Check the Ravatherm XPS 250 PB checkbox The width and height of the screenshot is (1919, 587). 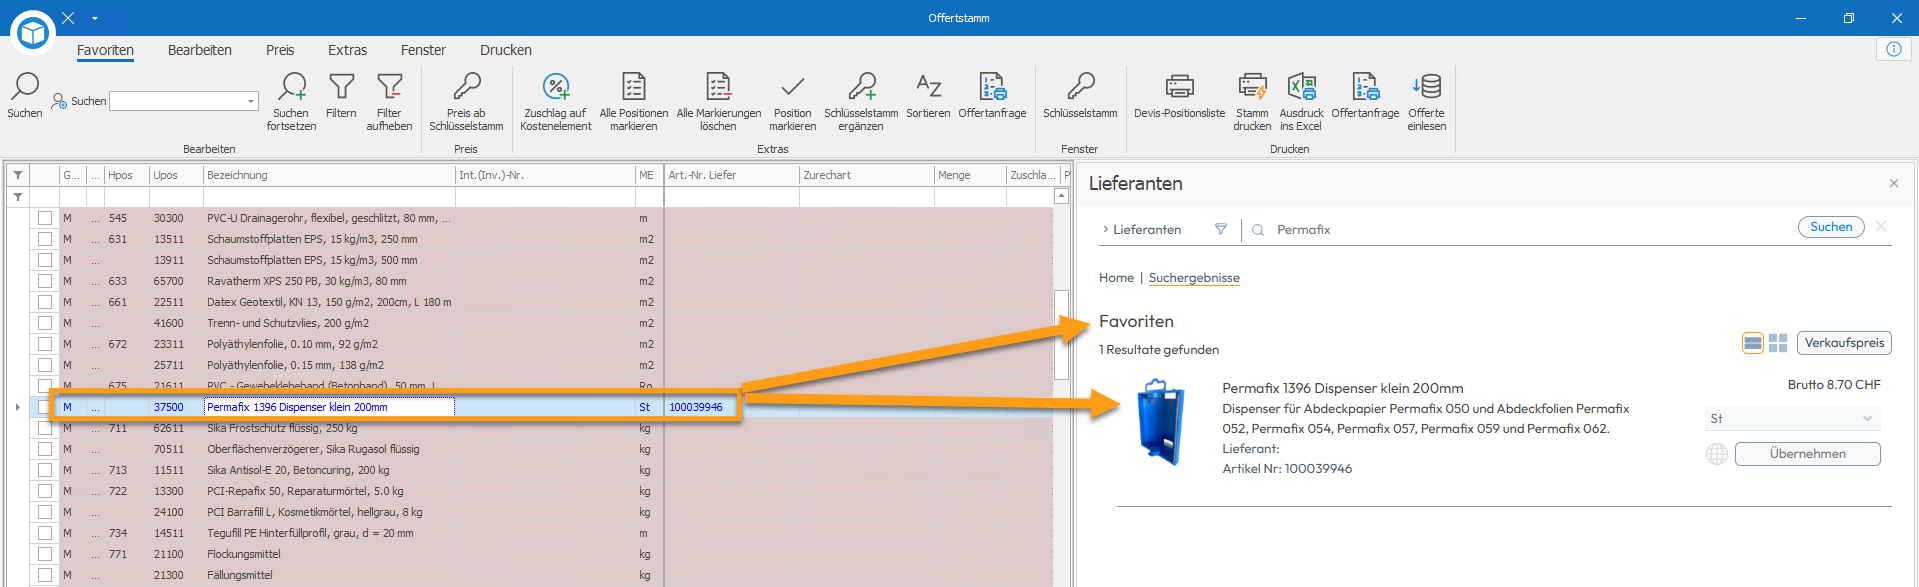[45, 281]
